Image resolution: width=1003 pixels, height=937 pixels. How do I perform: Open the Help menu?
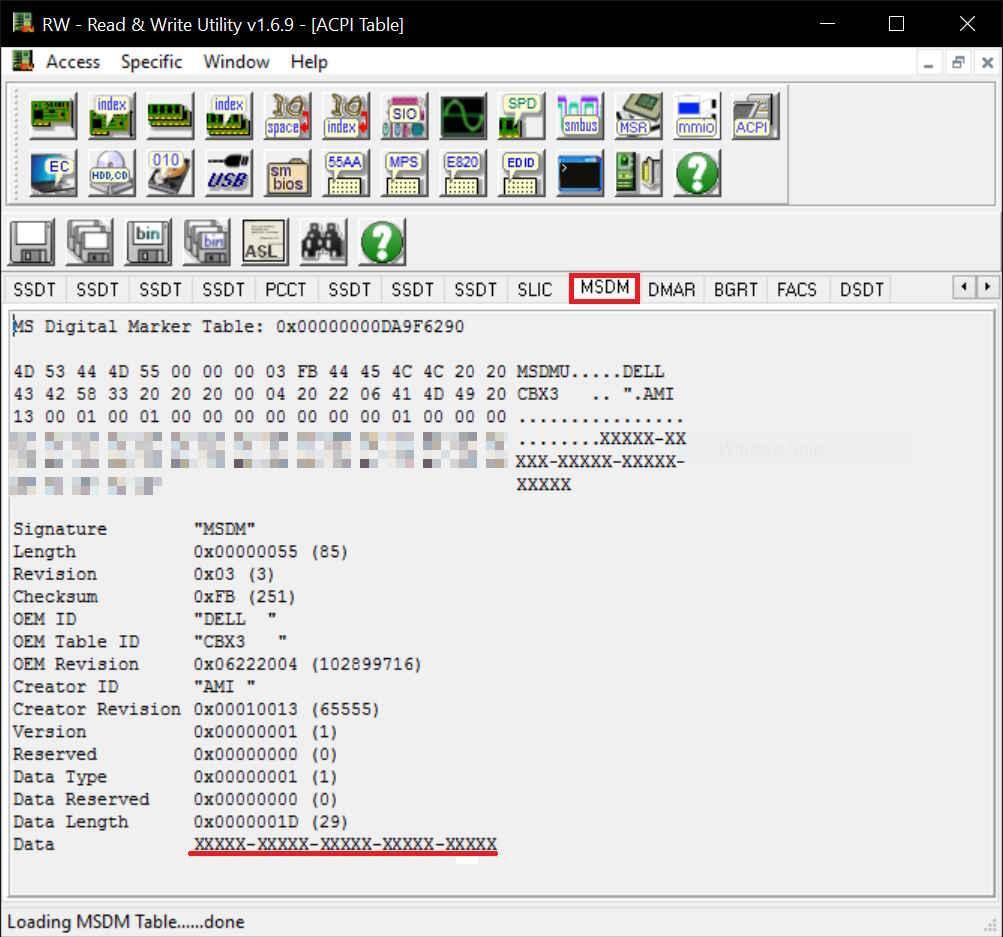[309, 62]
